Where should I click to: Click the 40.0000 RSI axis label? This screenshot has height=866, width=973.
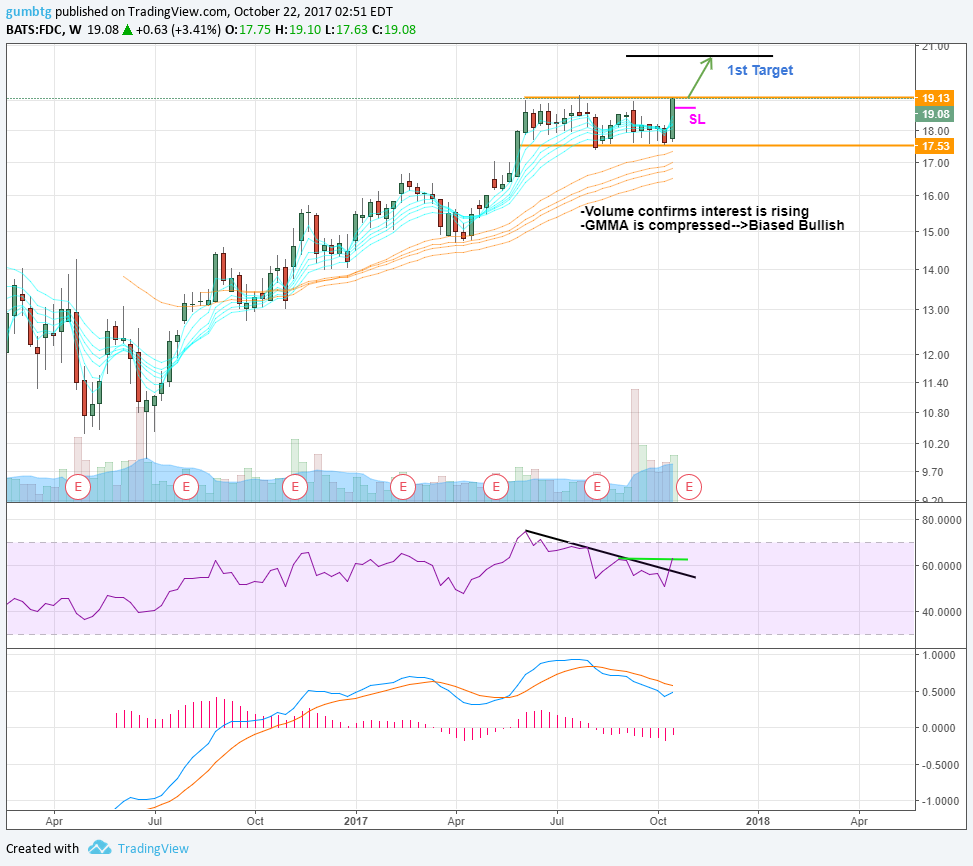[x=941, y=612]
